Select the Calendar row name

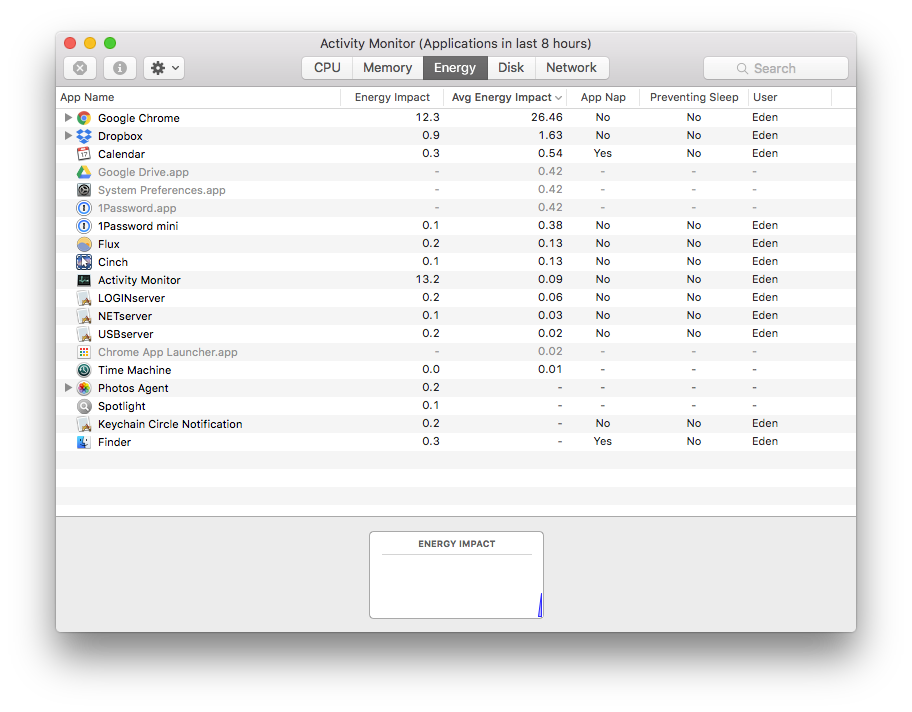(x=122, y=154)
